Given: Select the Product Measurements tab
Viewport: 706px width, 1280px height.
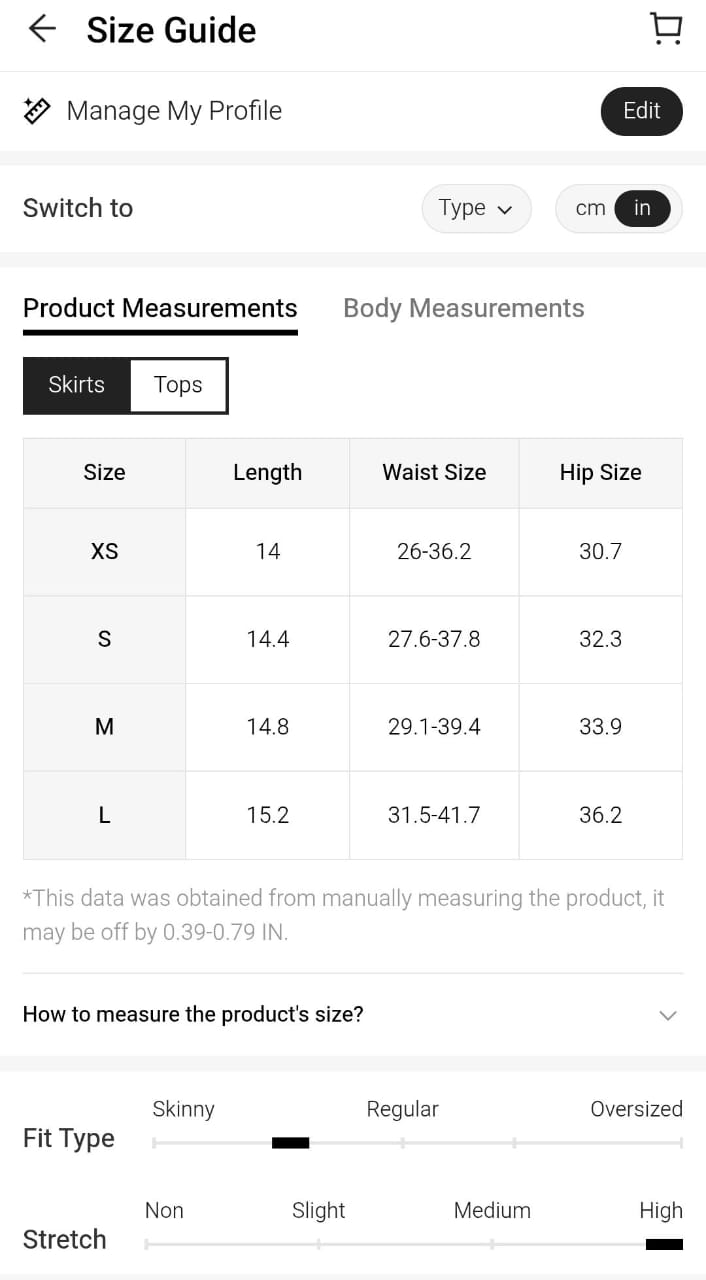Looking at the screenshot, I should pyautogui.click(x=160, y=308).
